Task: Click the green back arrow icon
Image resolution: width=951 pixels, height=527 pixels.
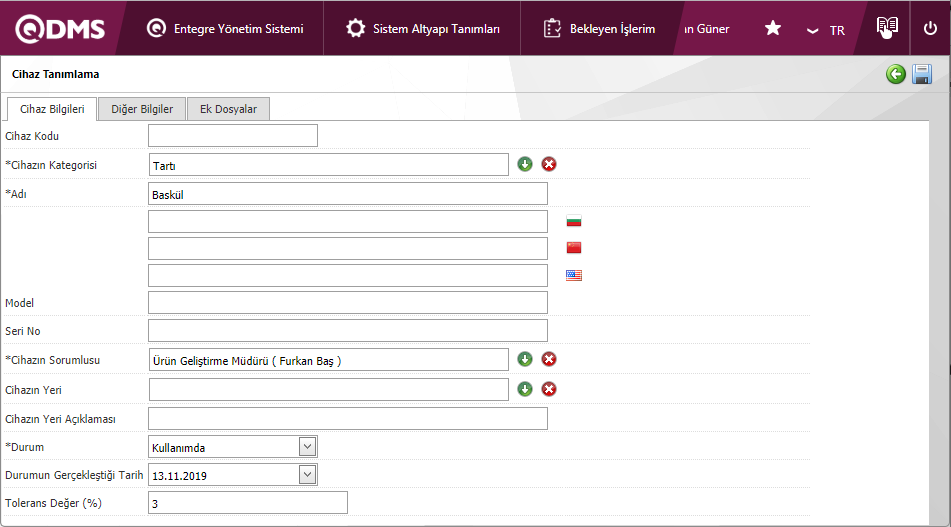Action: [896, 74]
